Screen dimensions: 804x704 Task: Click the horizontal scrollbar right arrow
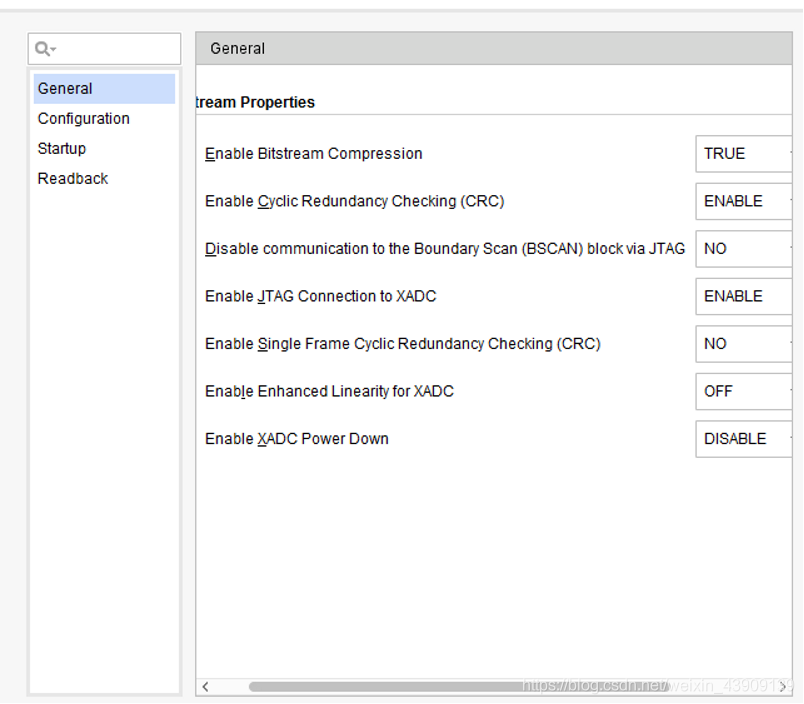(783, 687)
